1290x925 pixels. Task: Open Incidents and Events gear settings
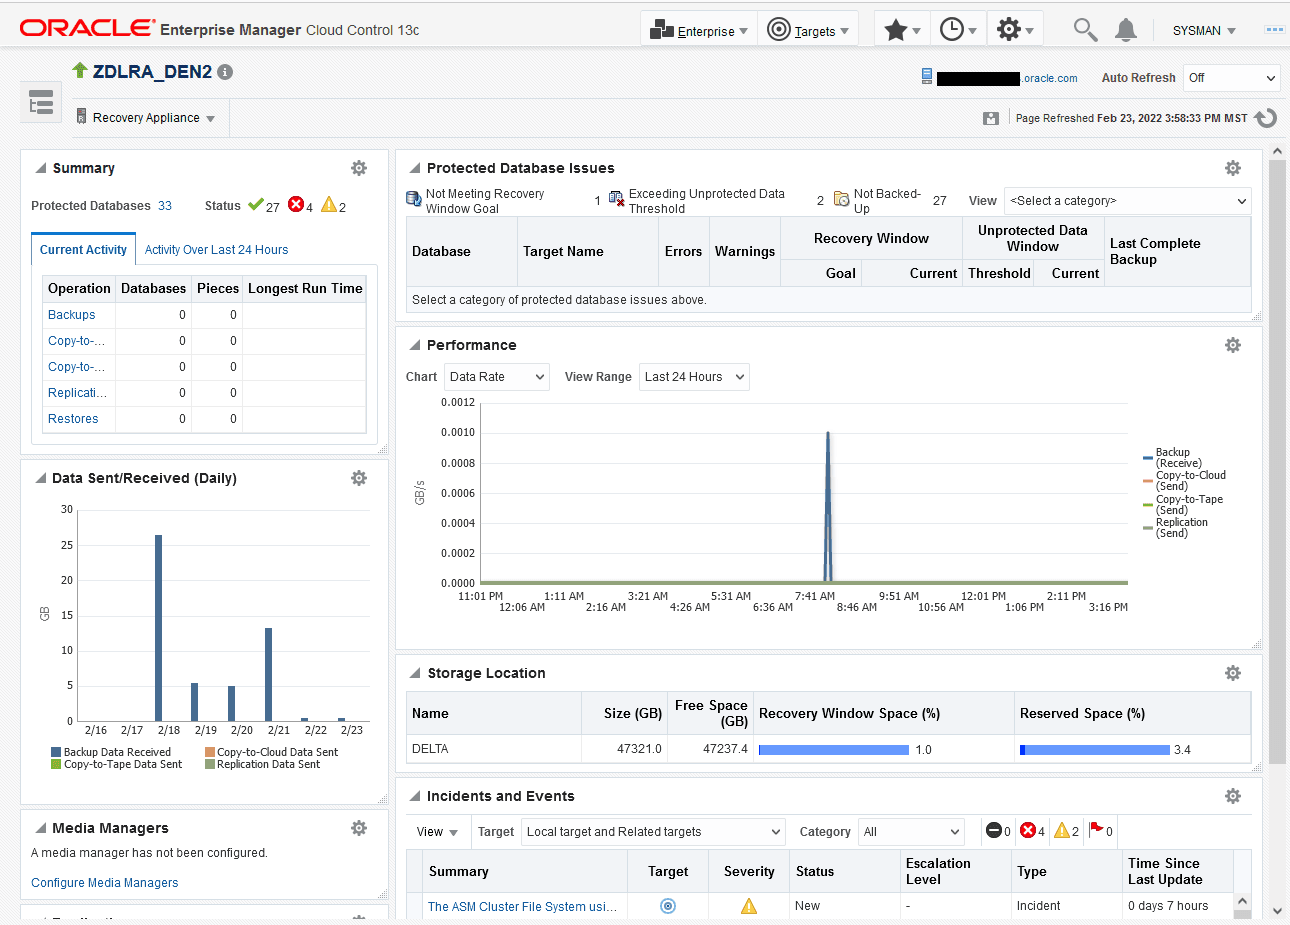(1233, 796)
